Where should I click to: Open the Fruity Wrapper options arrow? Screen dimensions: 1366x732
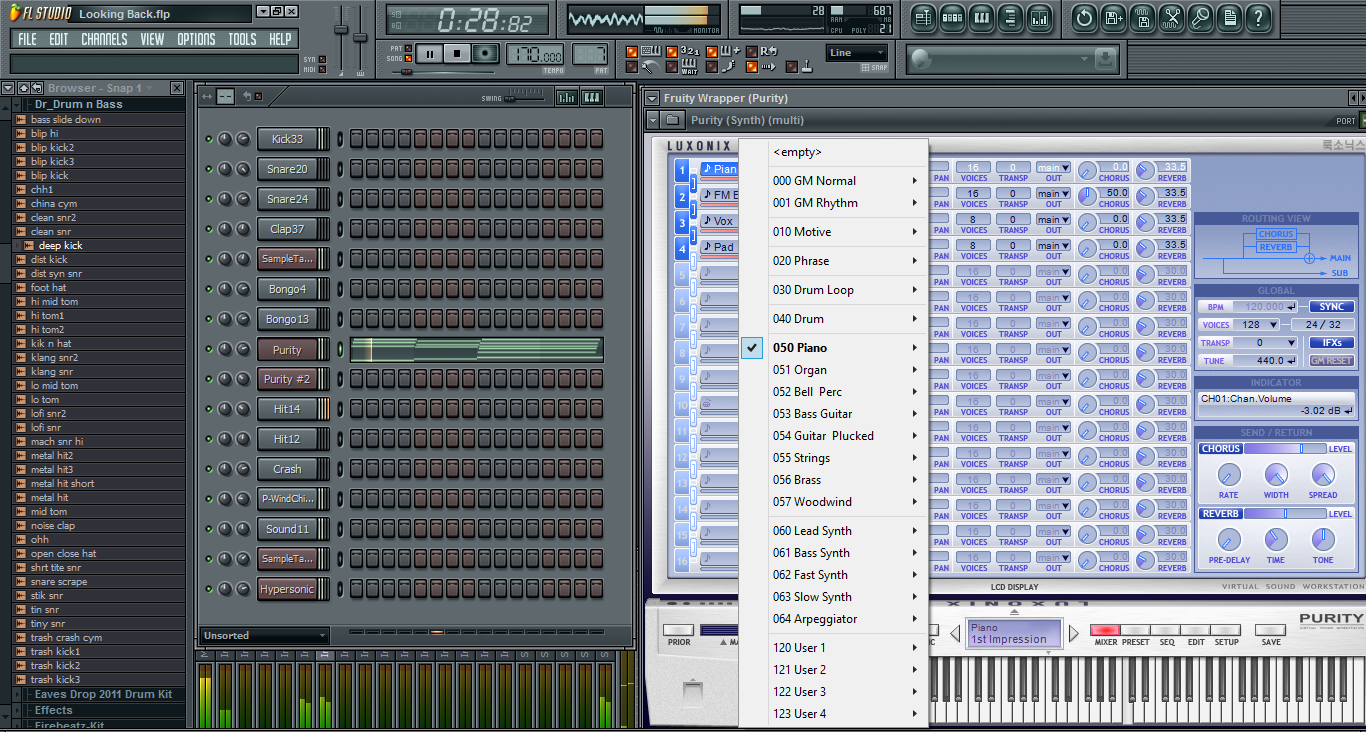(x=652, y=98)
